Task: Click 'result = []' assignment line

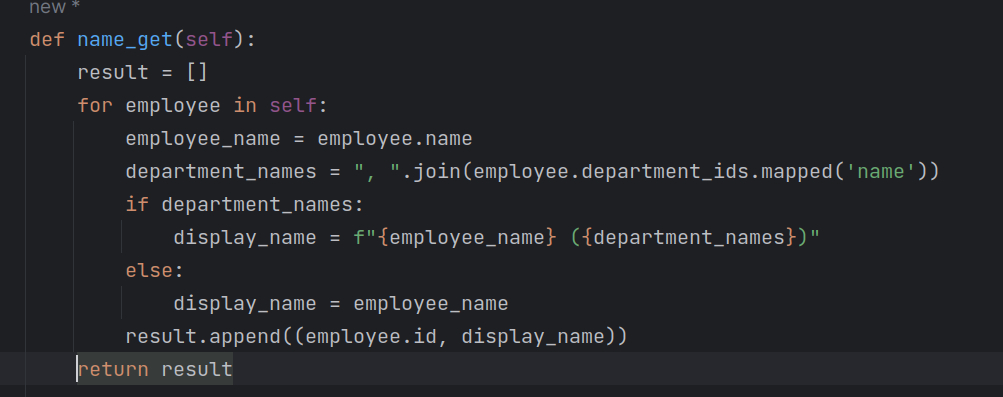Action: [x=143, y=72]
